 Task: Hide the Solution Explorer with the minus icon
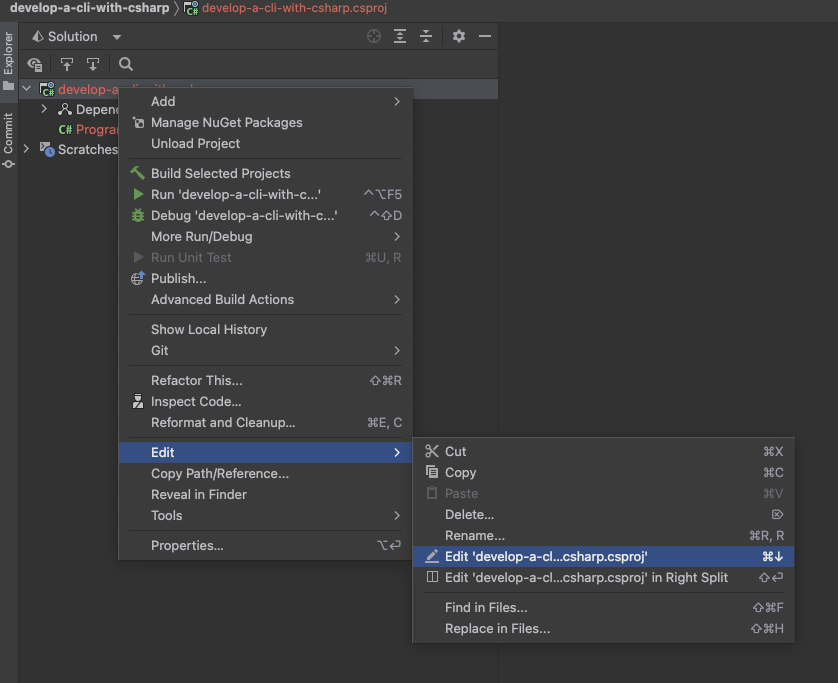[484, 36]
